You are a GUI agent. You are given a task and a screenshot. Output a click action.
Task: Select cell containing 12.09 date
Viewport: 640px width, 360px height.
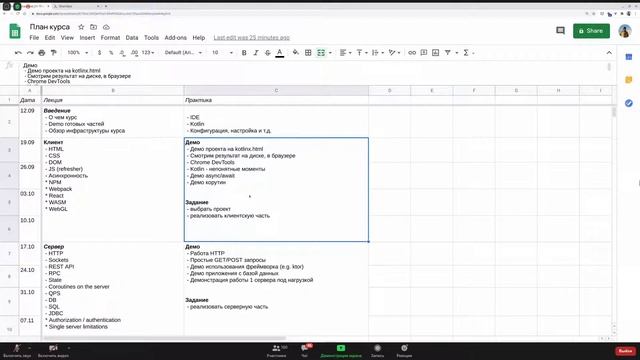pyautogui.click(x=30, y=122)
